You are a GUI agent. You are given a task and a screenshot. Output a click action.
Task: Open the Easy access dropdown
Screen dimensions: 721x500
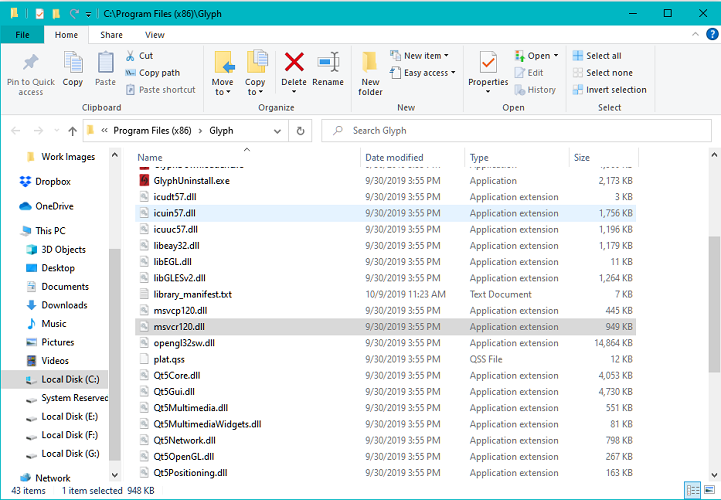[423, 73]
